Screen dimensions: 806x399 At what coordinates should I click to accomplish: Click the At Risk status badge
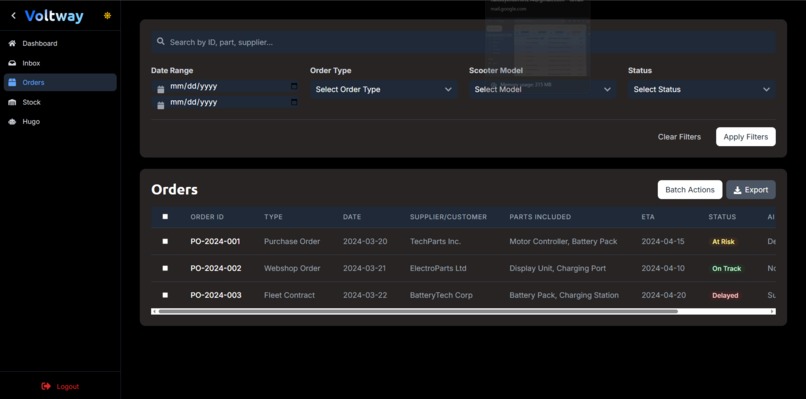[723, 242]
